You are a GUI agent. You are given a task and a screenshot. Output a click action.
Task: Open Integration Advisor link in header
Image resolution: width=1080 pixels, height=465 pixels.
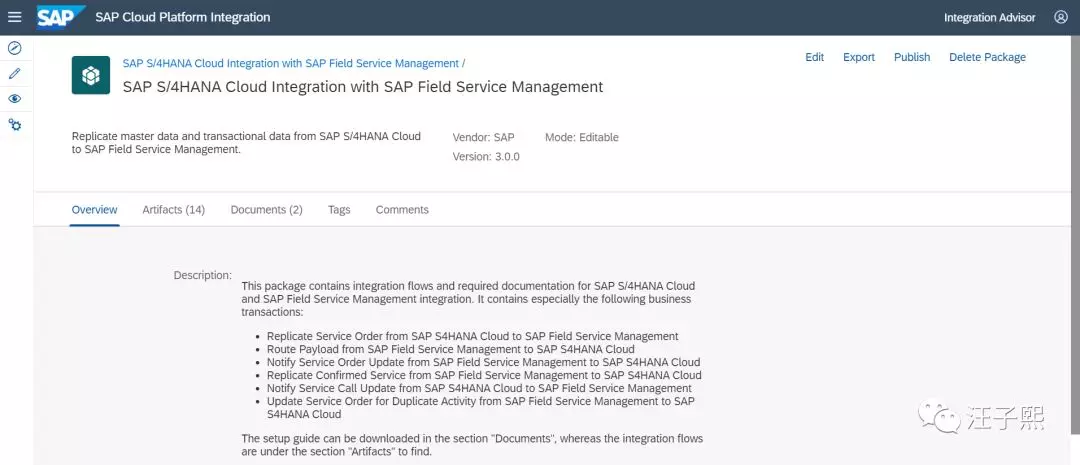[x=989, y=18]
